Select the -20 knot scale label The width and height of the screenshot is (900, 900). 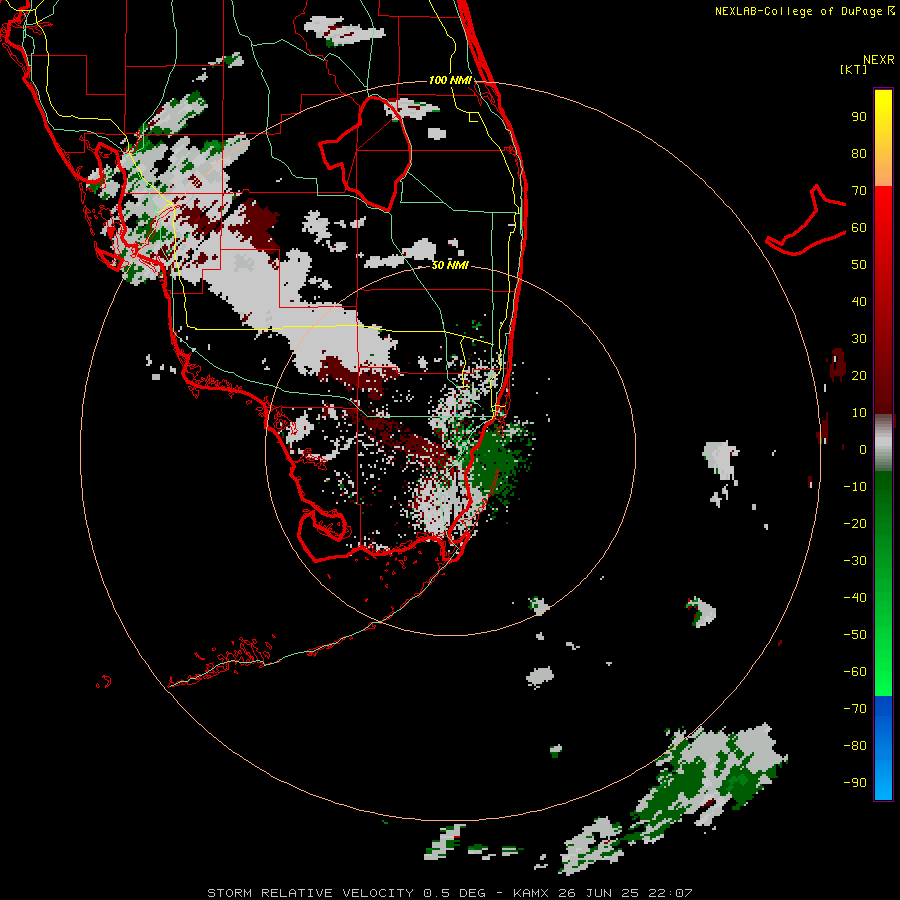tap(855, 524)
